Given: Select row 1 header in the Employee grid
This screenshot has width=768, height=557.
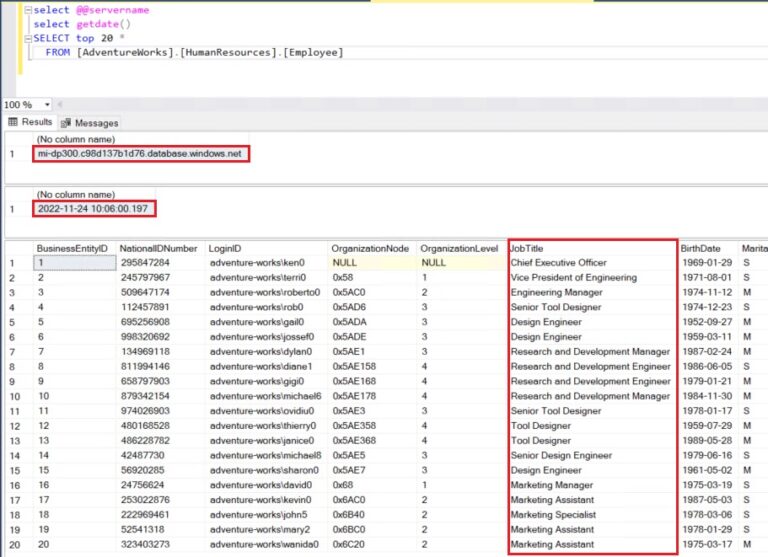Looking at the screenshot, I should click(13, 263).
